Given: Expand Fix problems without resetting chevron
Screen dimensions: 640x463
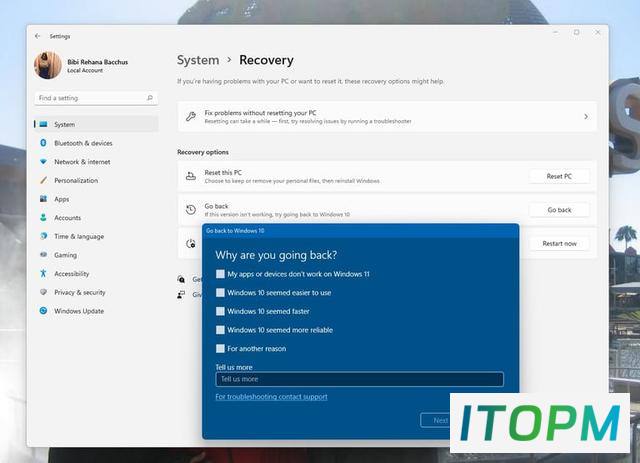Looking at the screenshot, I should [x=586, y=117].
